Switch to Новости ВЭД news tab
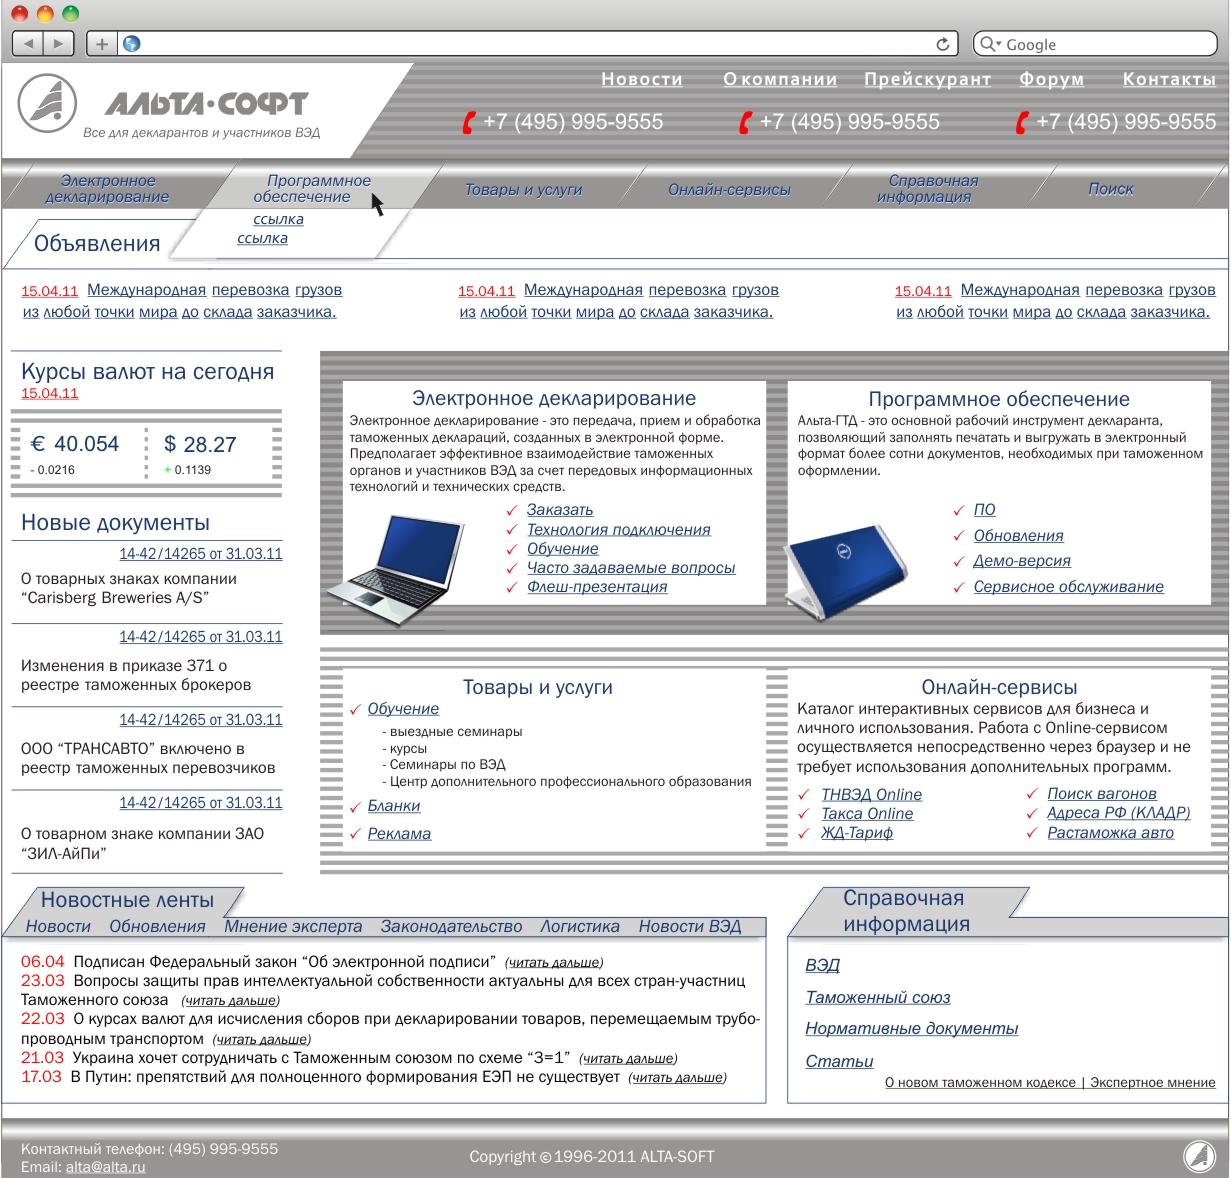The height and width of the screenshot is (1178, 1231). 690,926
